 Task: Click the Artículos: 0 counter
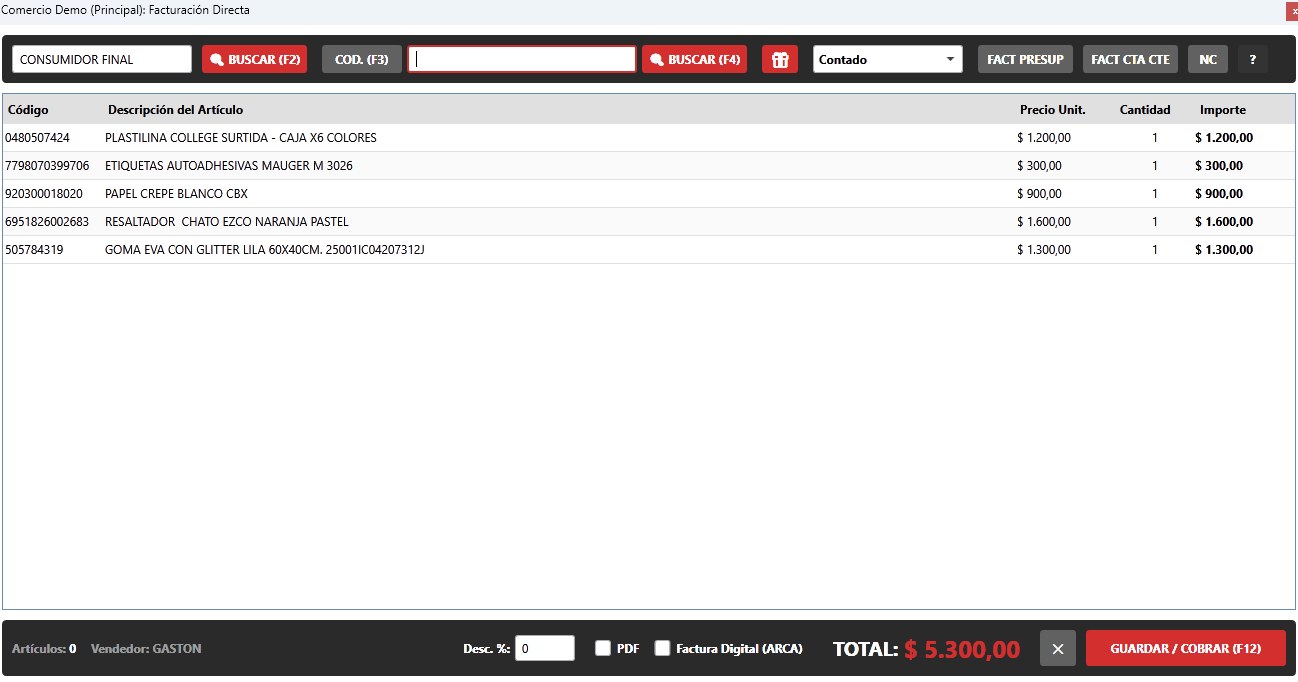(x=44, y=648)
